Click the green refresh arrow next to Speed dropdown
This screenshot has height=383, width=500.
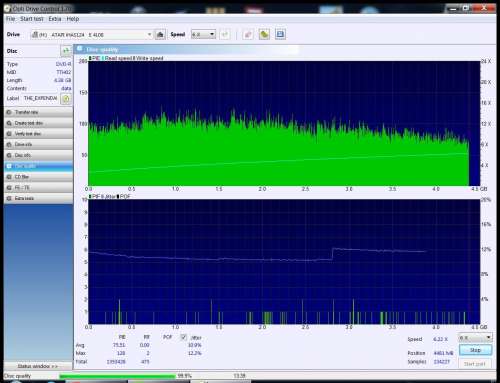click(225, 34)
